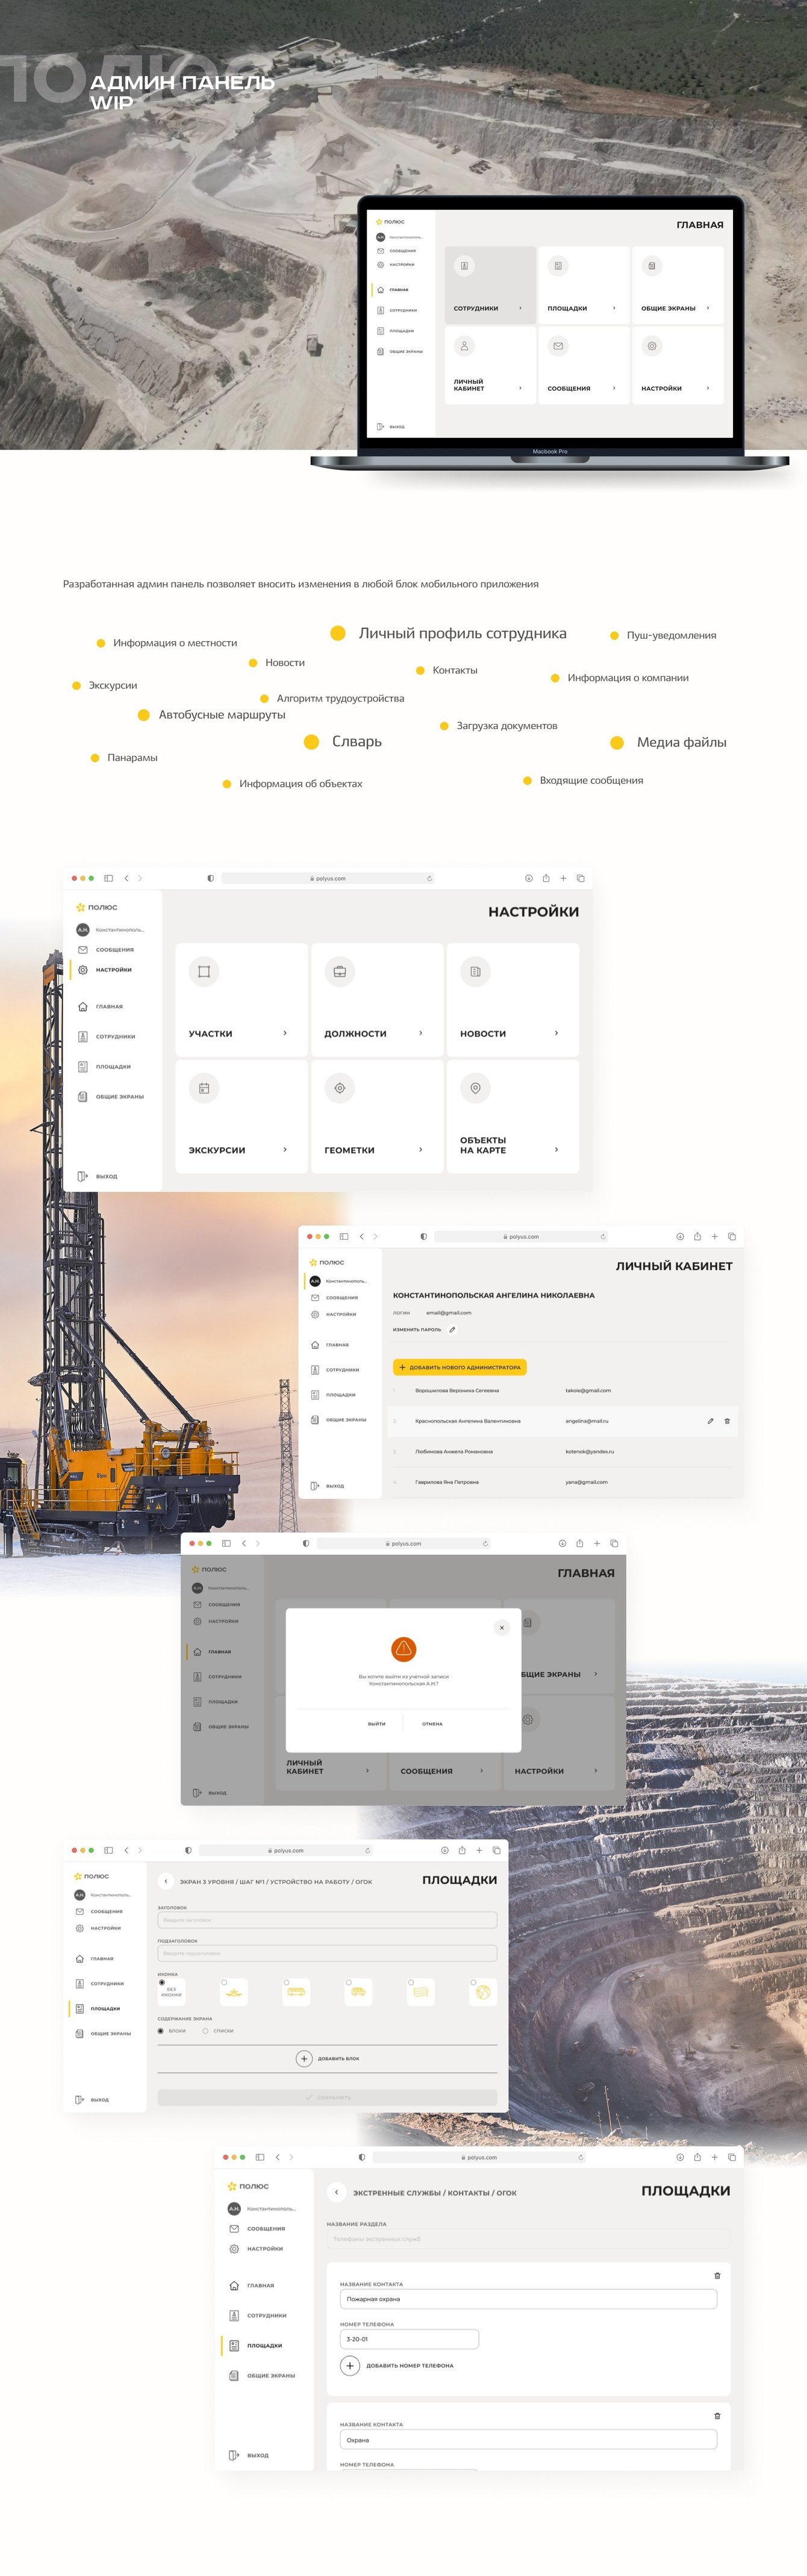Click Экскурсии calendar icon in Настройки window
Image resolution: width=807 pixels, height=2576 pixels.
[204, 1088]
